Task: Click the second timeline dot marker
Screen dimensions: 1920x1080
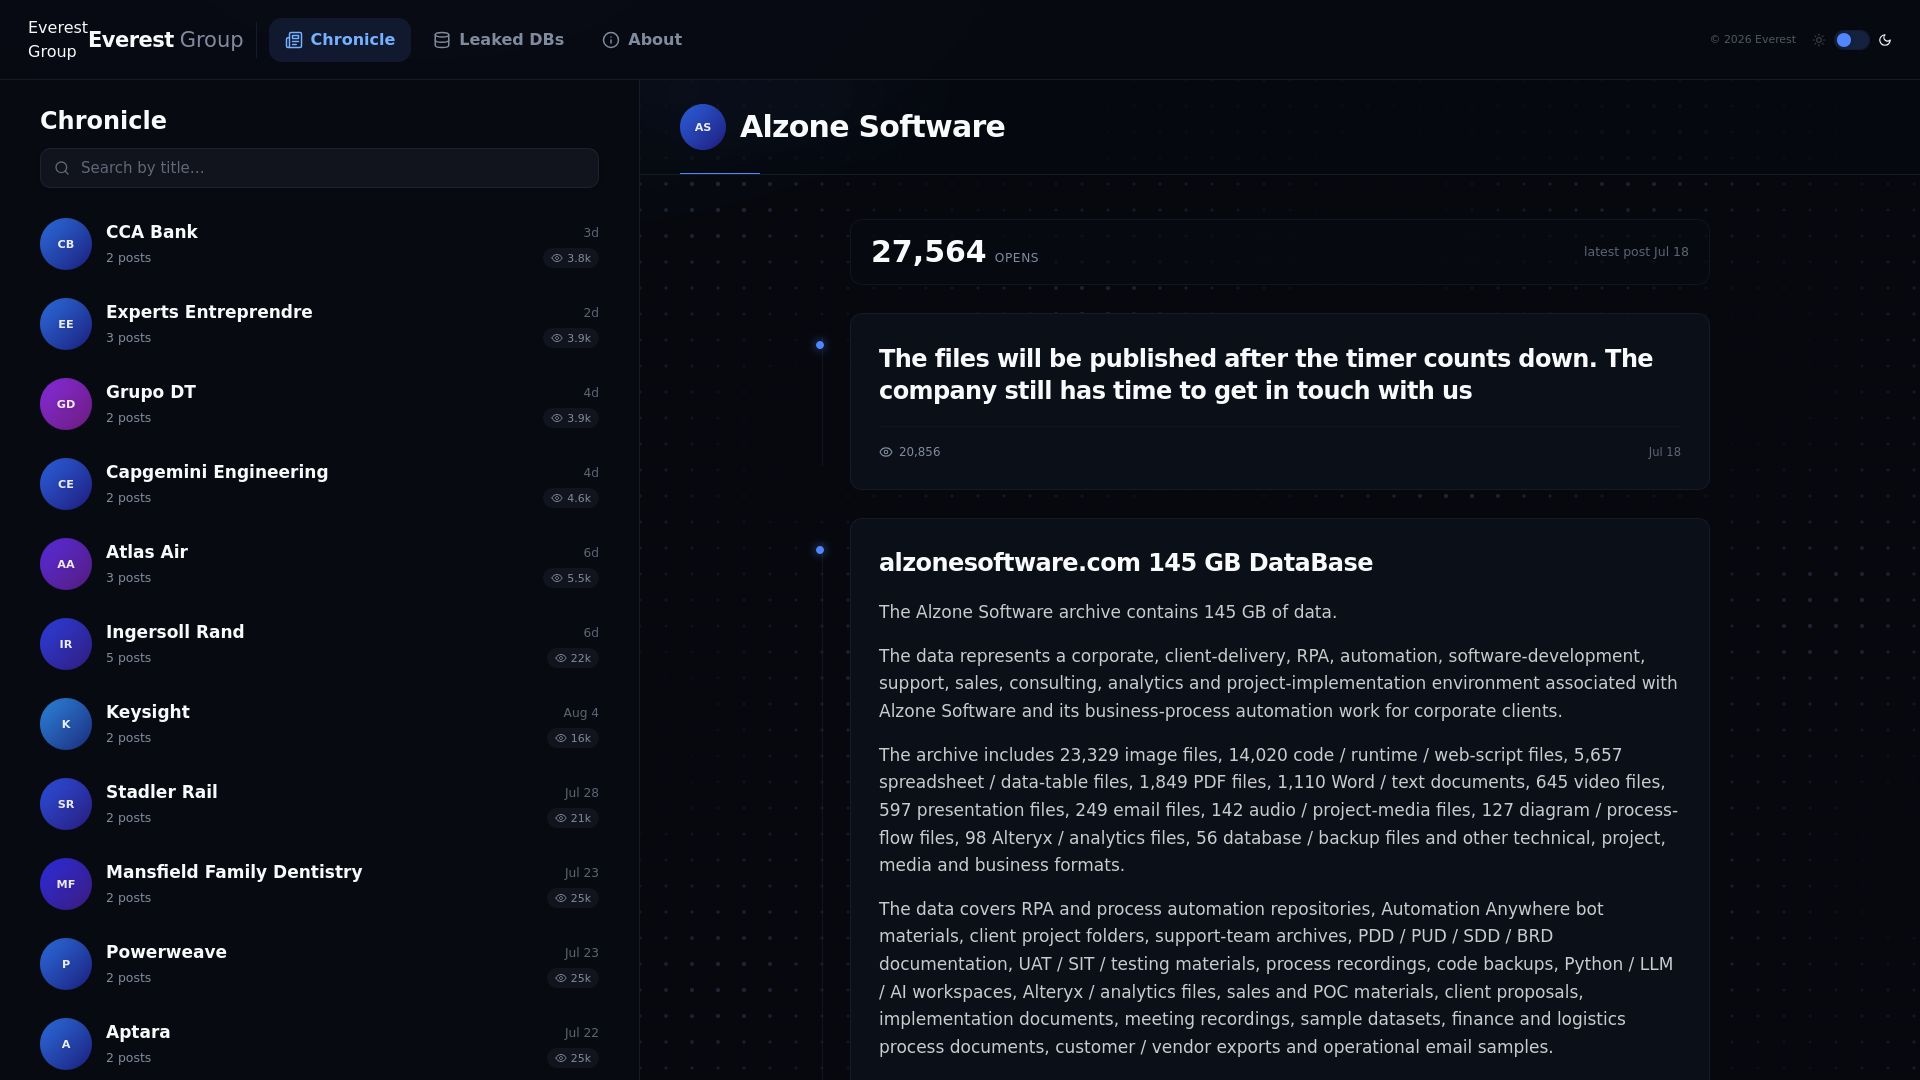Action: pos(820,550)
